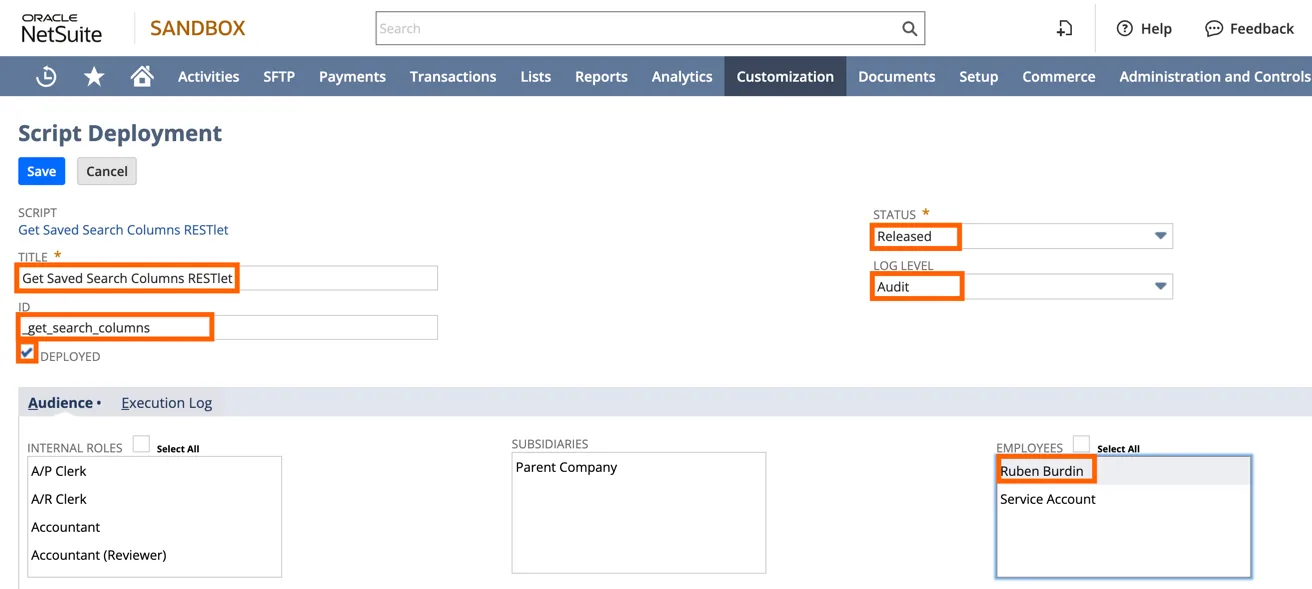Open the Administration and Controls menu
The height and width of the screenshot is (589, 1312).
[1214, 76]
